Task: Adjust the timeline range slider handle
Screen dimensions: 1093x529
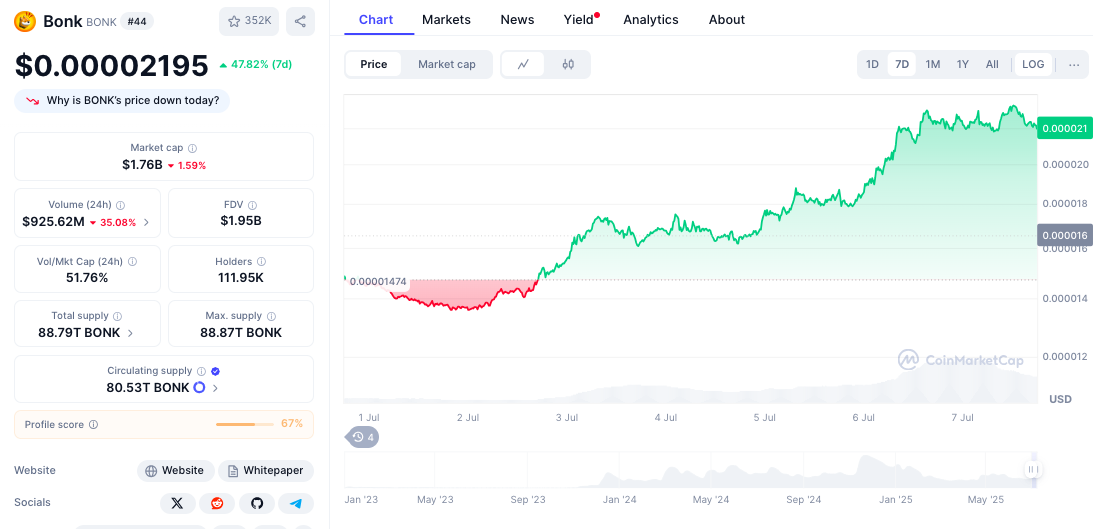Action: click(1033, 470)
